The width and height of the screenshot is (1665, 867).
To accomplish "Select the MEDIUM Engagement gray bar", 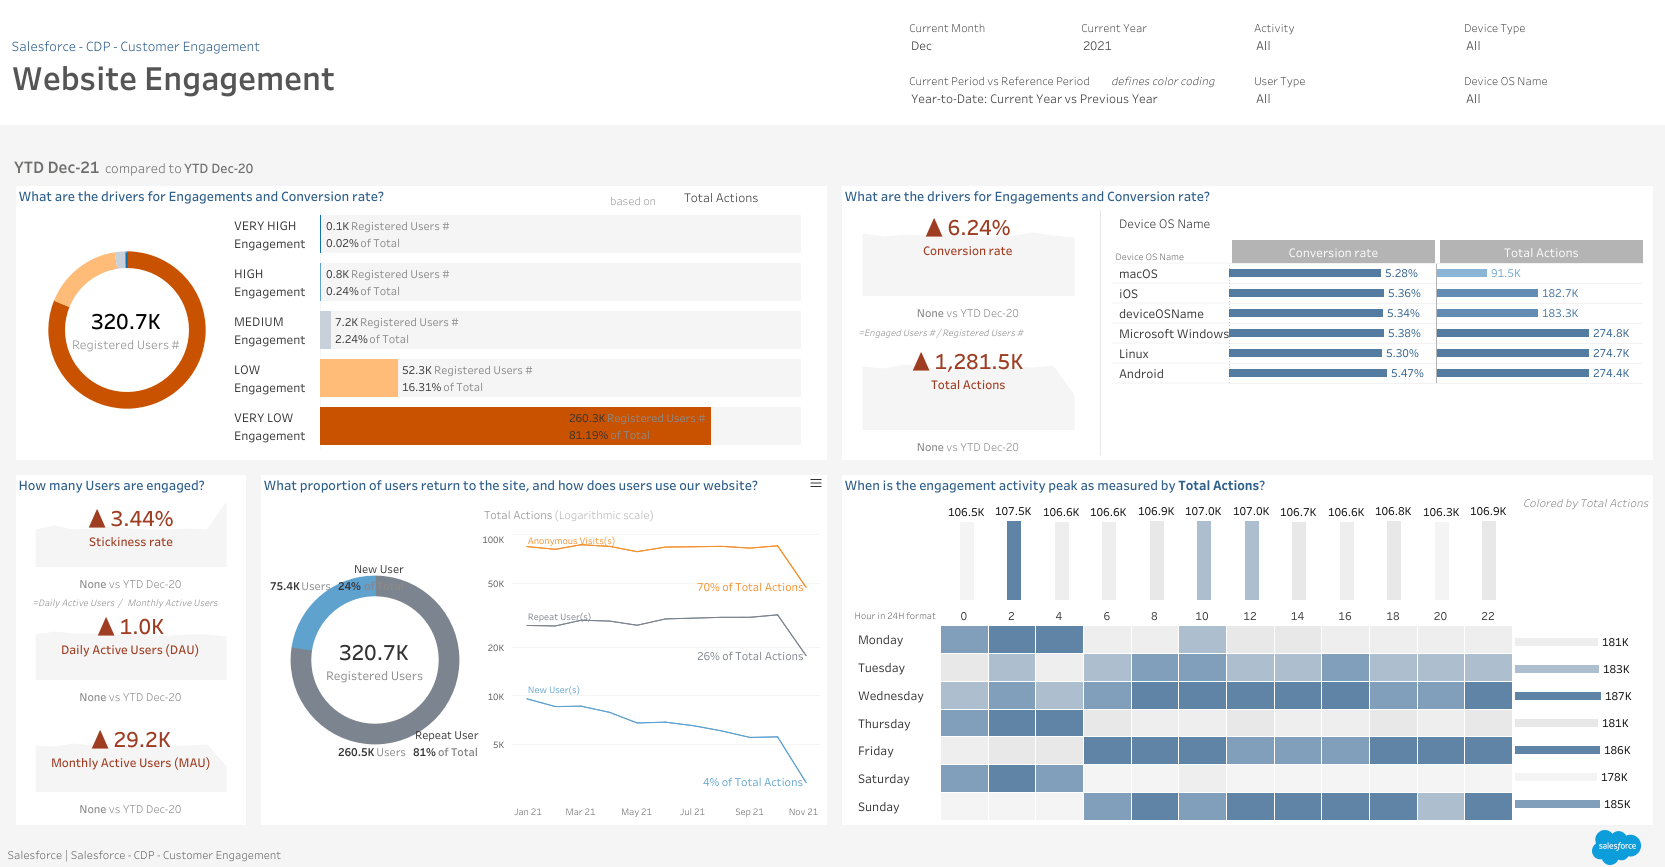I will [325, 330].
